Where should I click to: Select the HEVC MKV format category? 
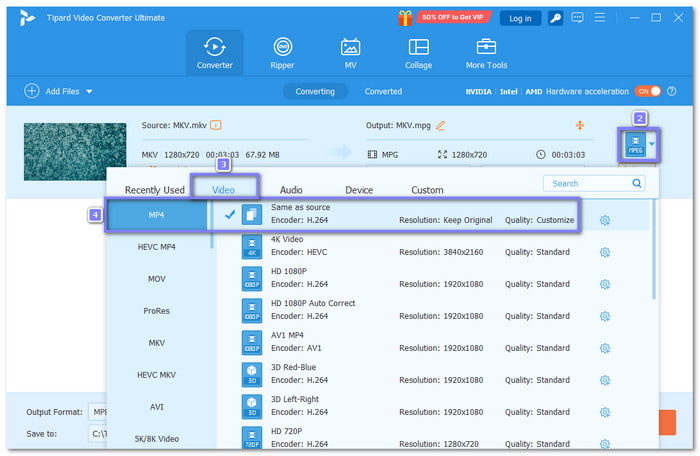156,375
